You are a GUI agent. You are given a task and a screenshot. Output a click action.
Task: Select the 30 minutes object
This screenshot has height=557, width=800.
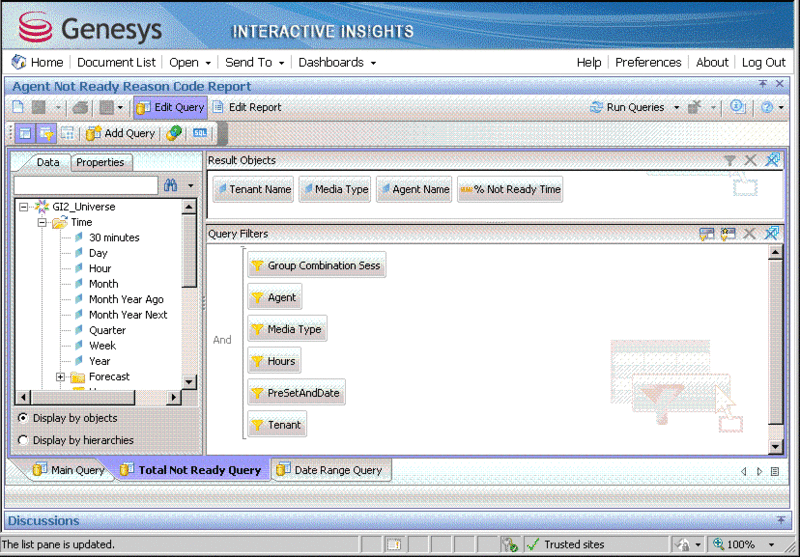pyautogui.click(x=107, y=237)
